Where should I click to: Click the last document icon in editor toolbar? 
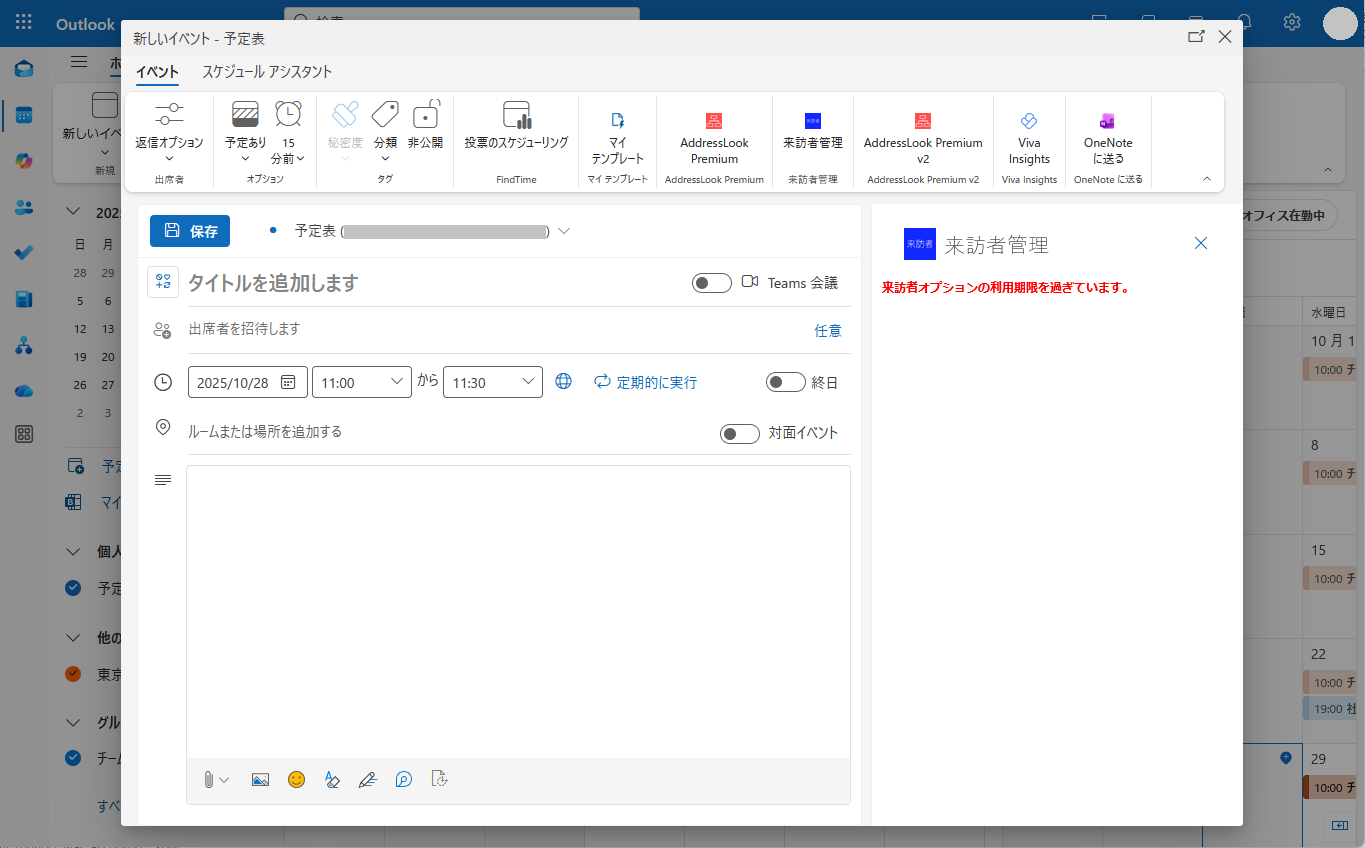click(438, 780)
